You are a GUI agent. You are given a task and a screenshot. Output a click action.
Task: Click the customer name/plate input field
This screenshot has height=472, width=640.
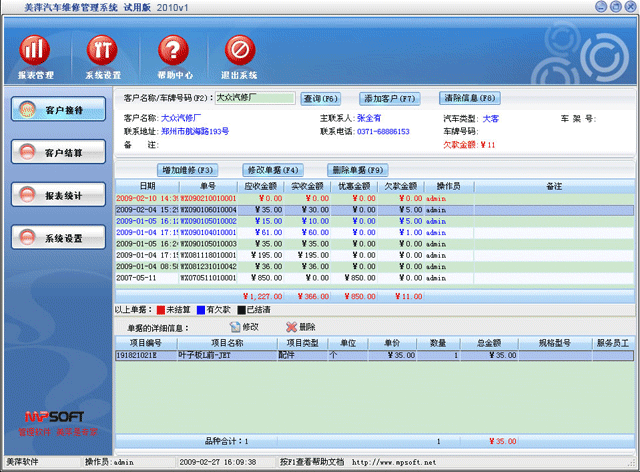[x=254, y=98]
